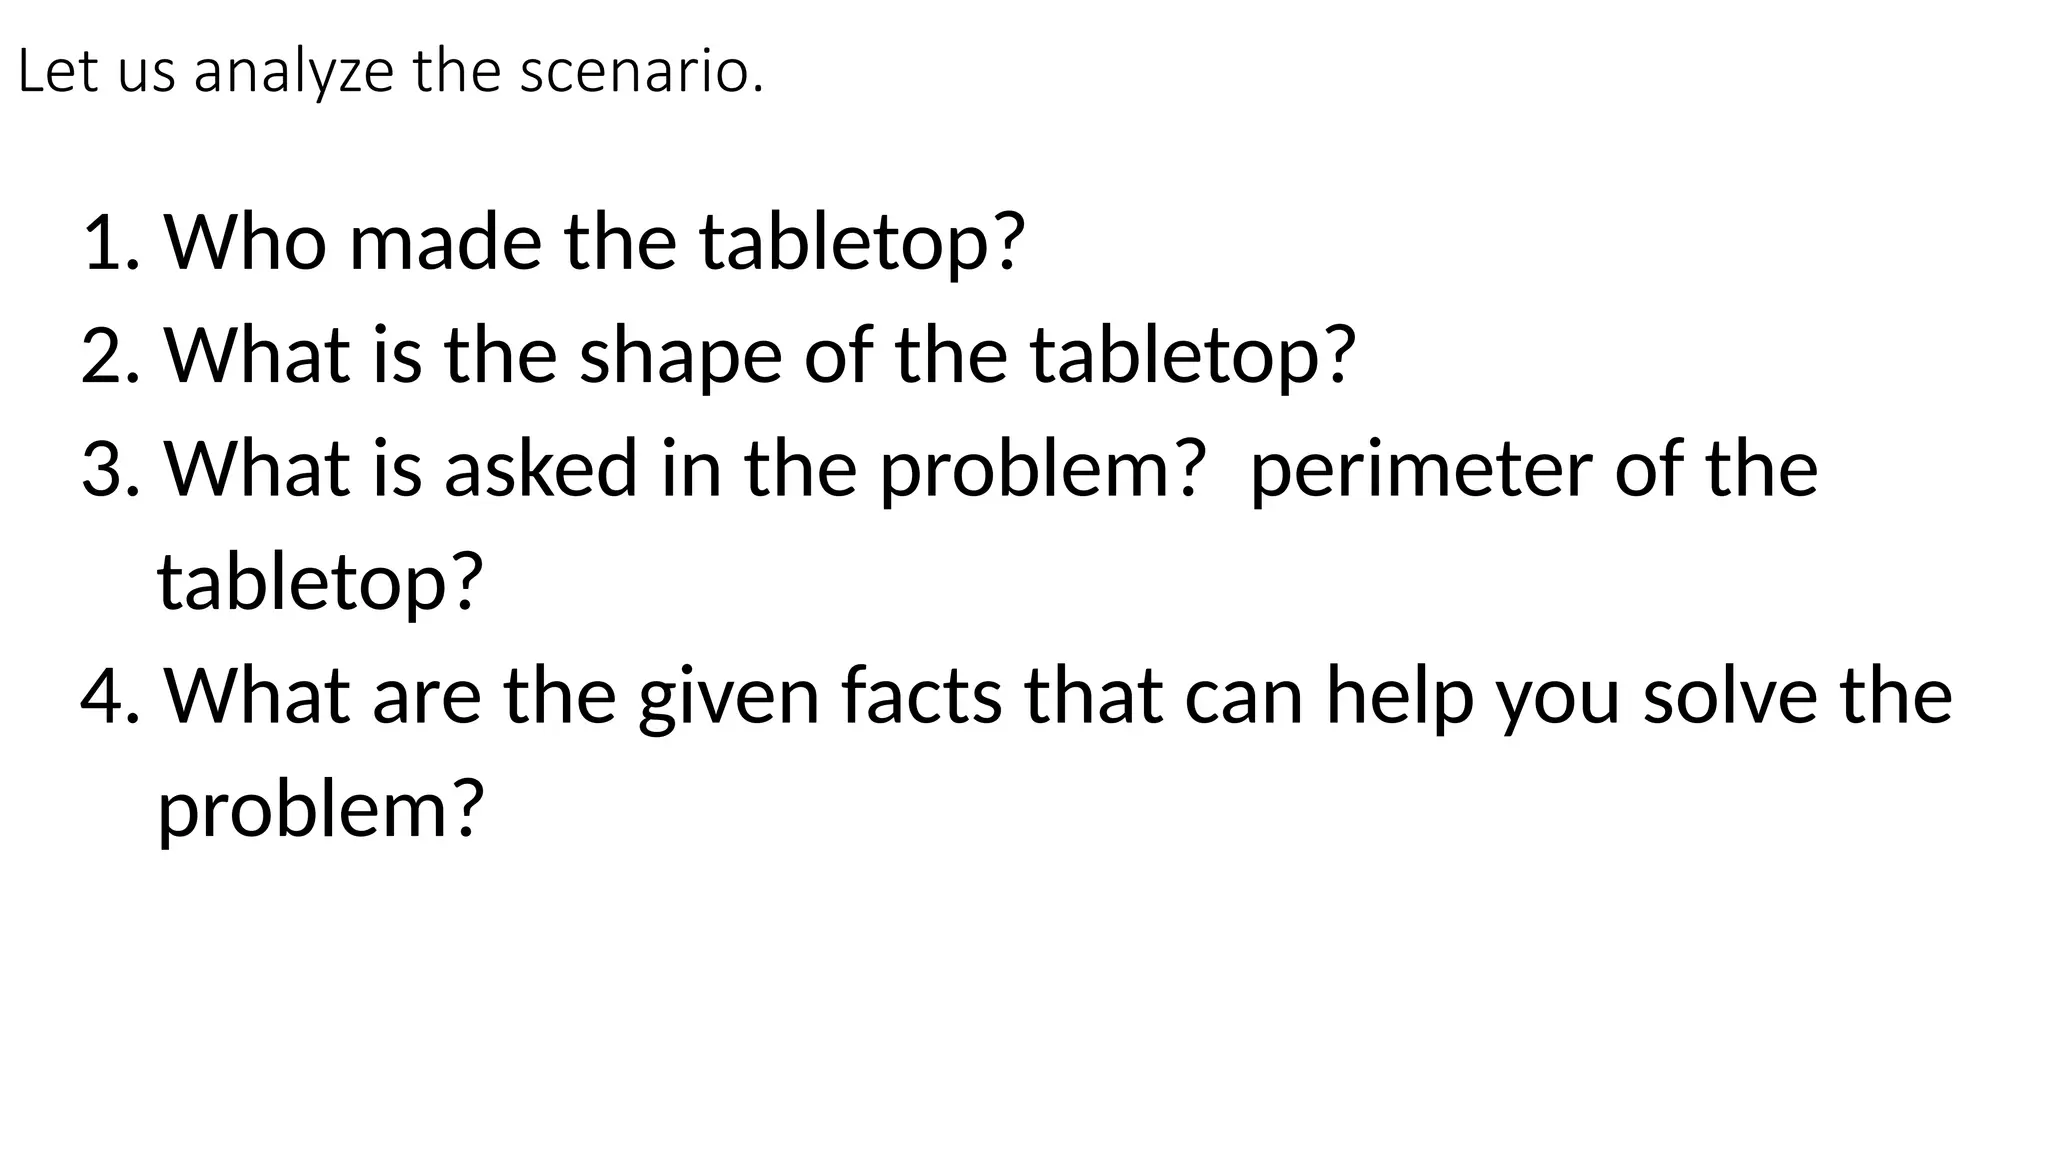The height and width of the screenshot is (1152, 2048).
Task: Select the question "Who made the tabletop?"
Action: [x=595, y=241]
